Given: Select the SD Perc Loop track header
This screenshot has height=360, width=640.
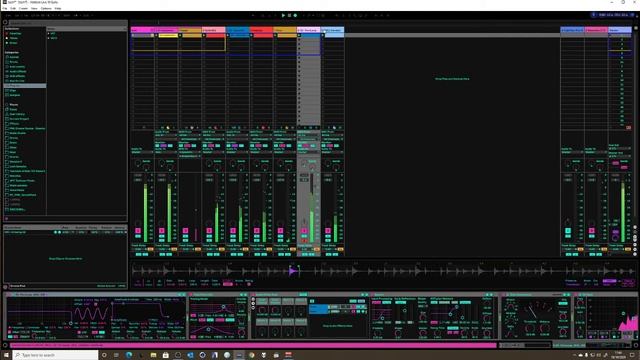Looking at the screenshot, I should pyautogui.click(x=308, y=30).
